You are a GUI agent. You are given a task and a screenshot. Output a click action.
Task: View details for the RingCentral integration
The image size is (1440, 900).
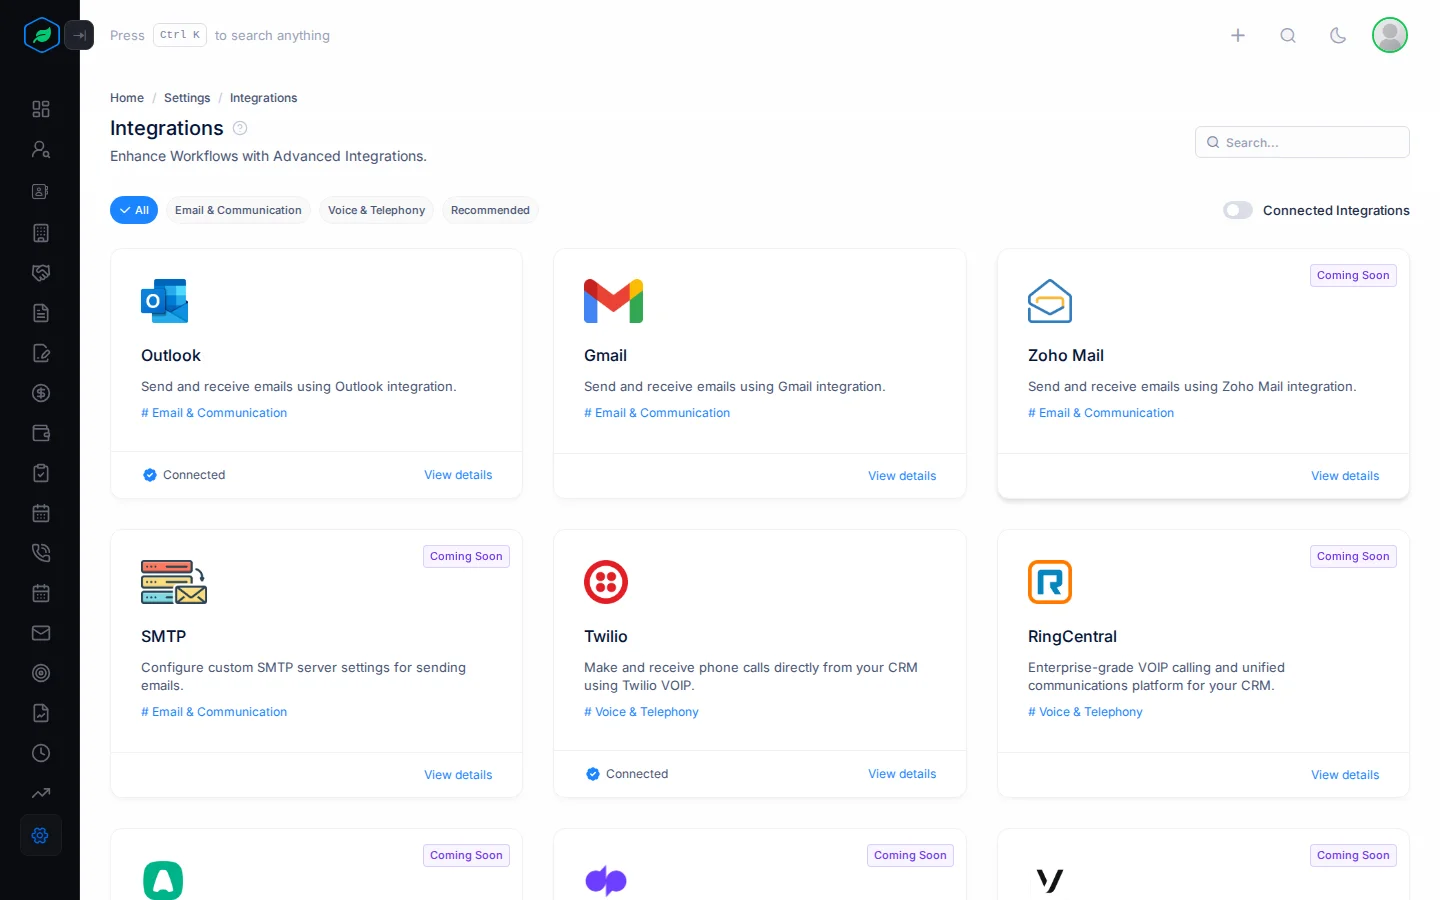coord(1345,775)
